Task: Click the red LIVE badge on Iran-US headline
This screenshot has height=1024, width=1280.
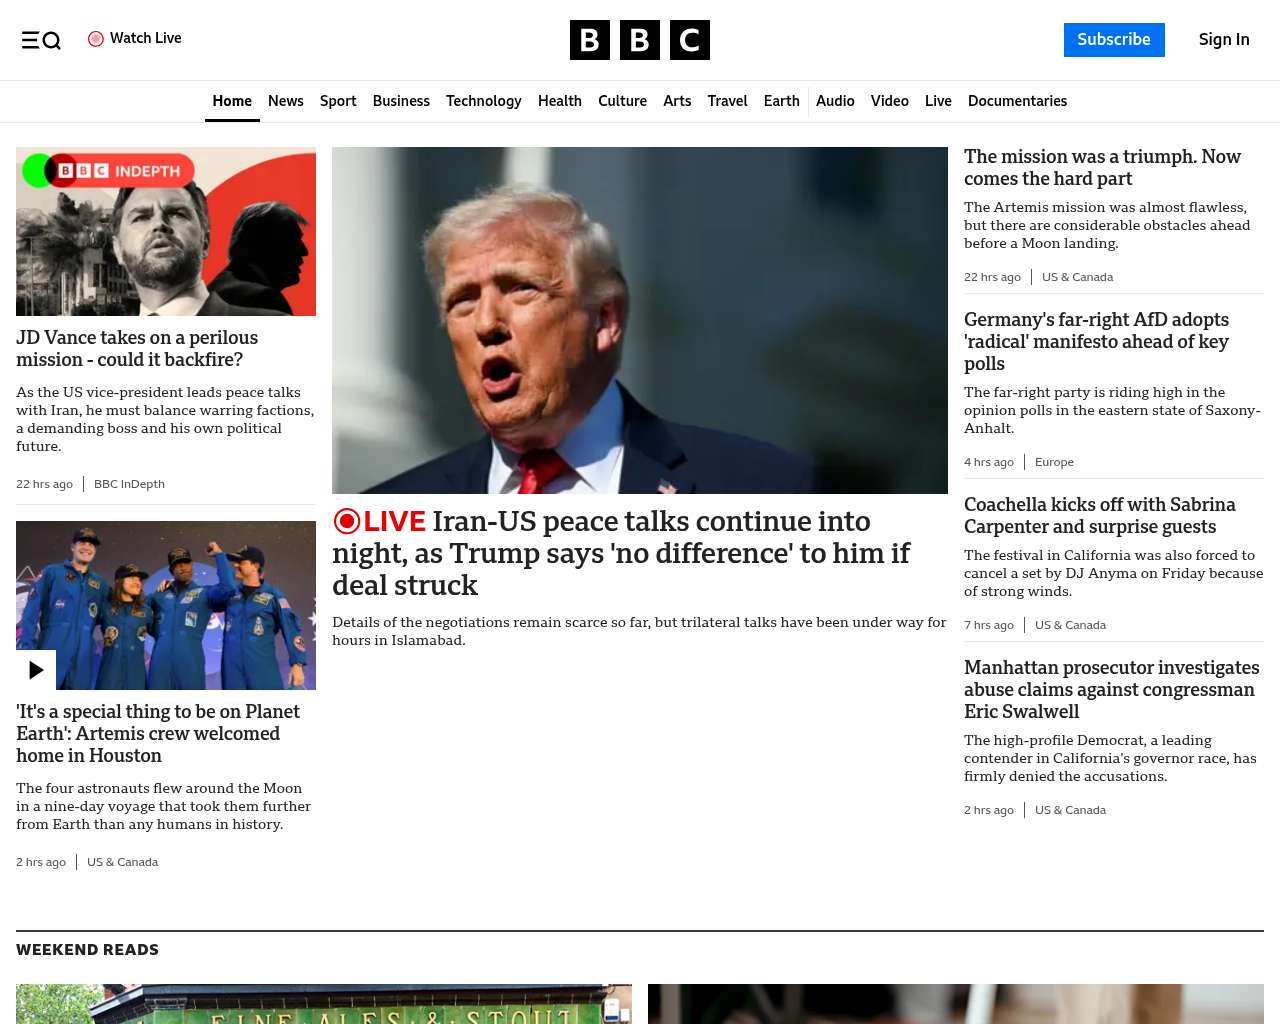Action: pos(380,521)
